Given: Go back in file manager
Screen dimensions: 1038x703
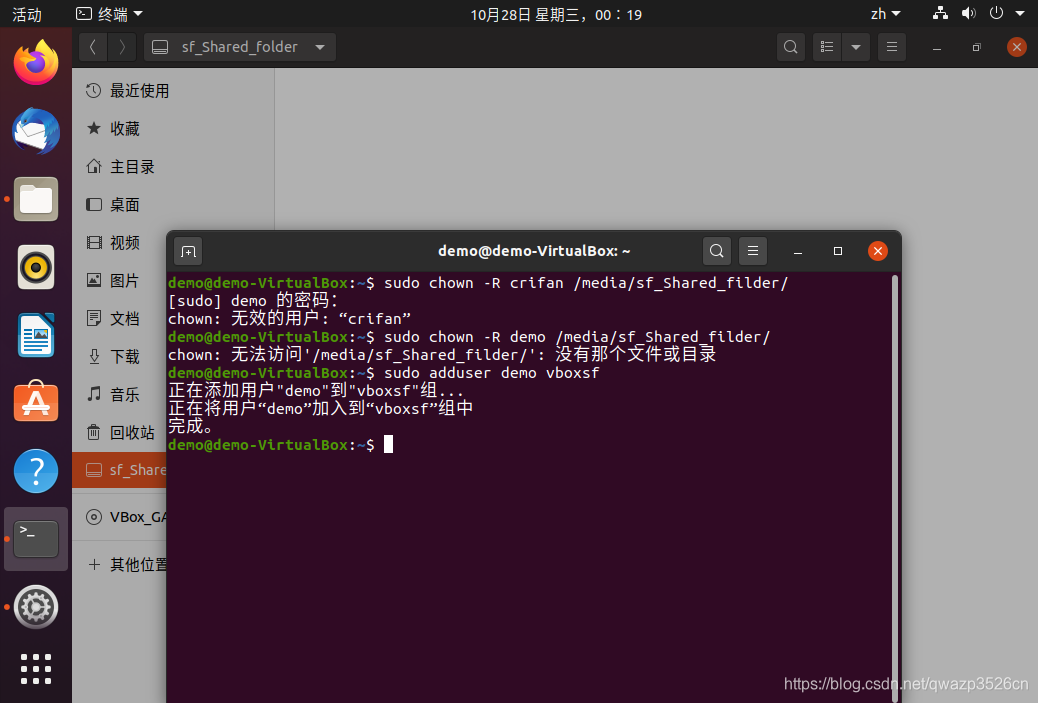Looking at the screenshot, I should (93, 47).
